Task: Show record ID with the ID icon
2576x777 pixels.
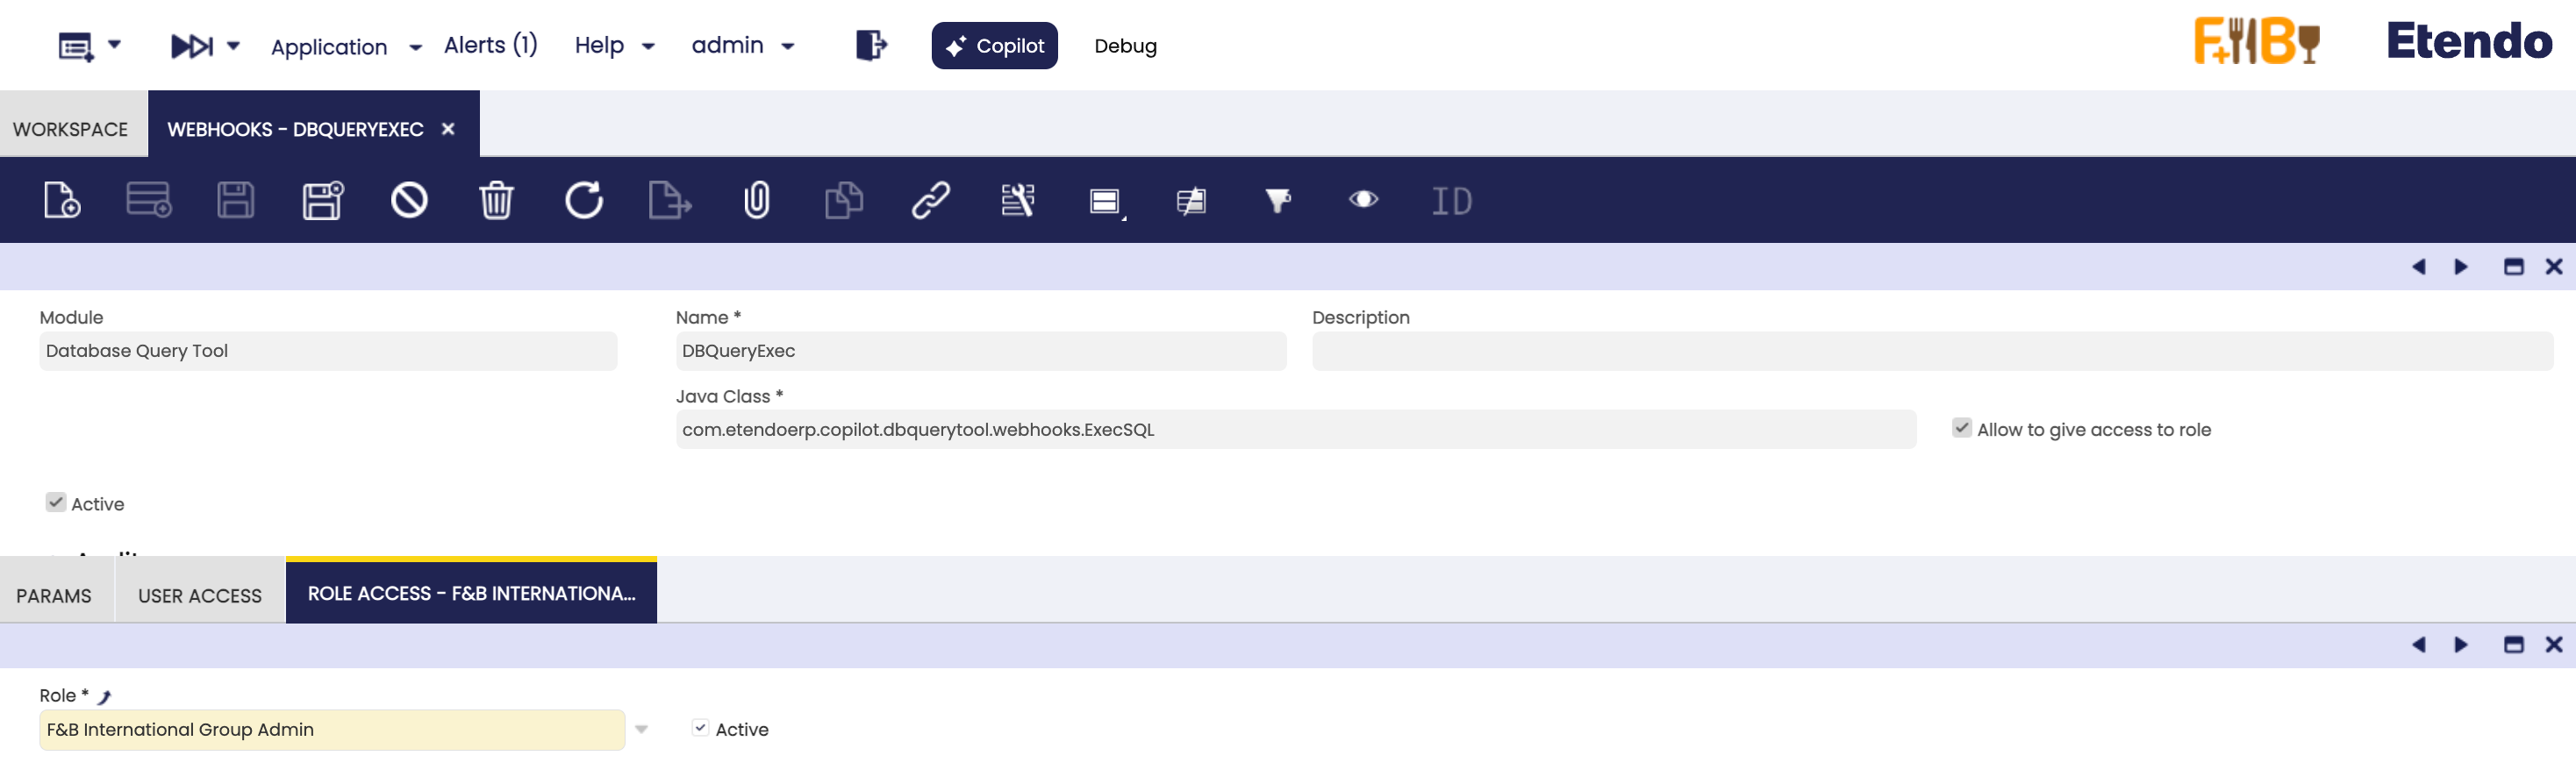Action: (1452, 201)
